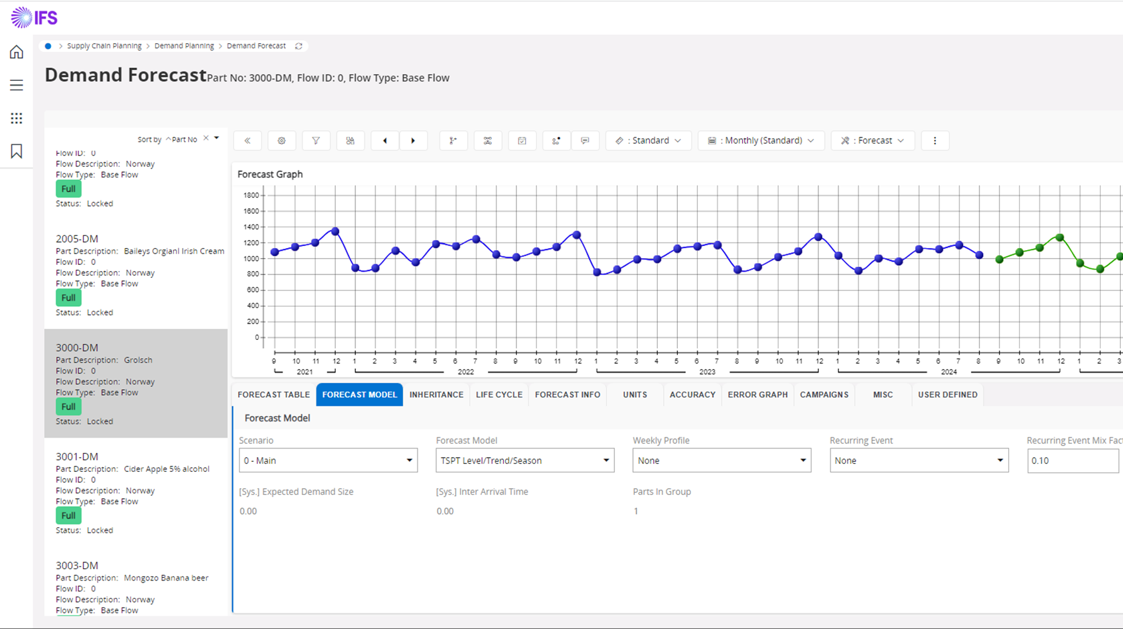Click the binoculars search icon
The height and width of the screenshot is (629, 1123).
350,140
